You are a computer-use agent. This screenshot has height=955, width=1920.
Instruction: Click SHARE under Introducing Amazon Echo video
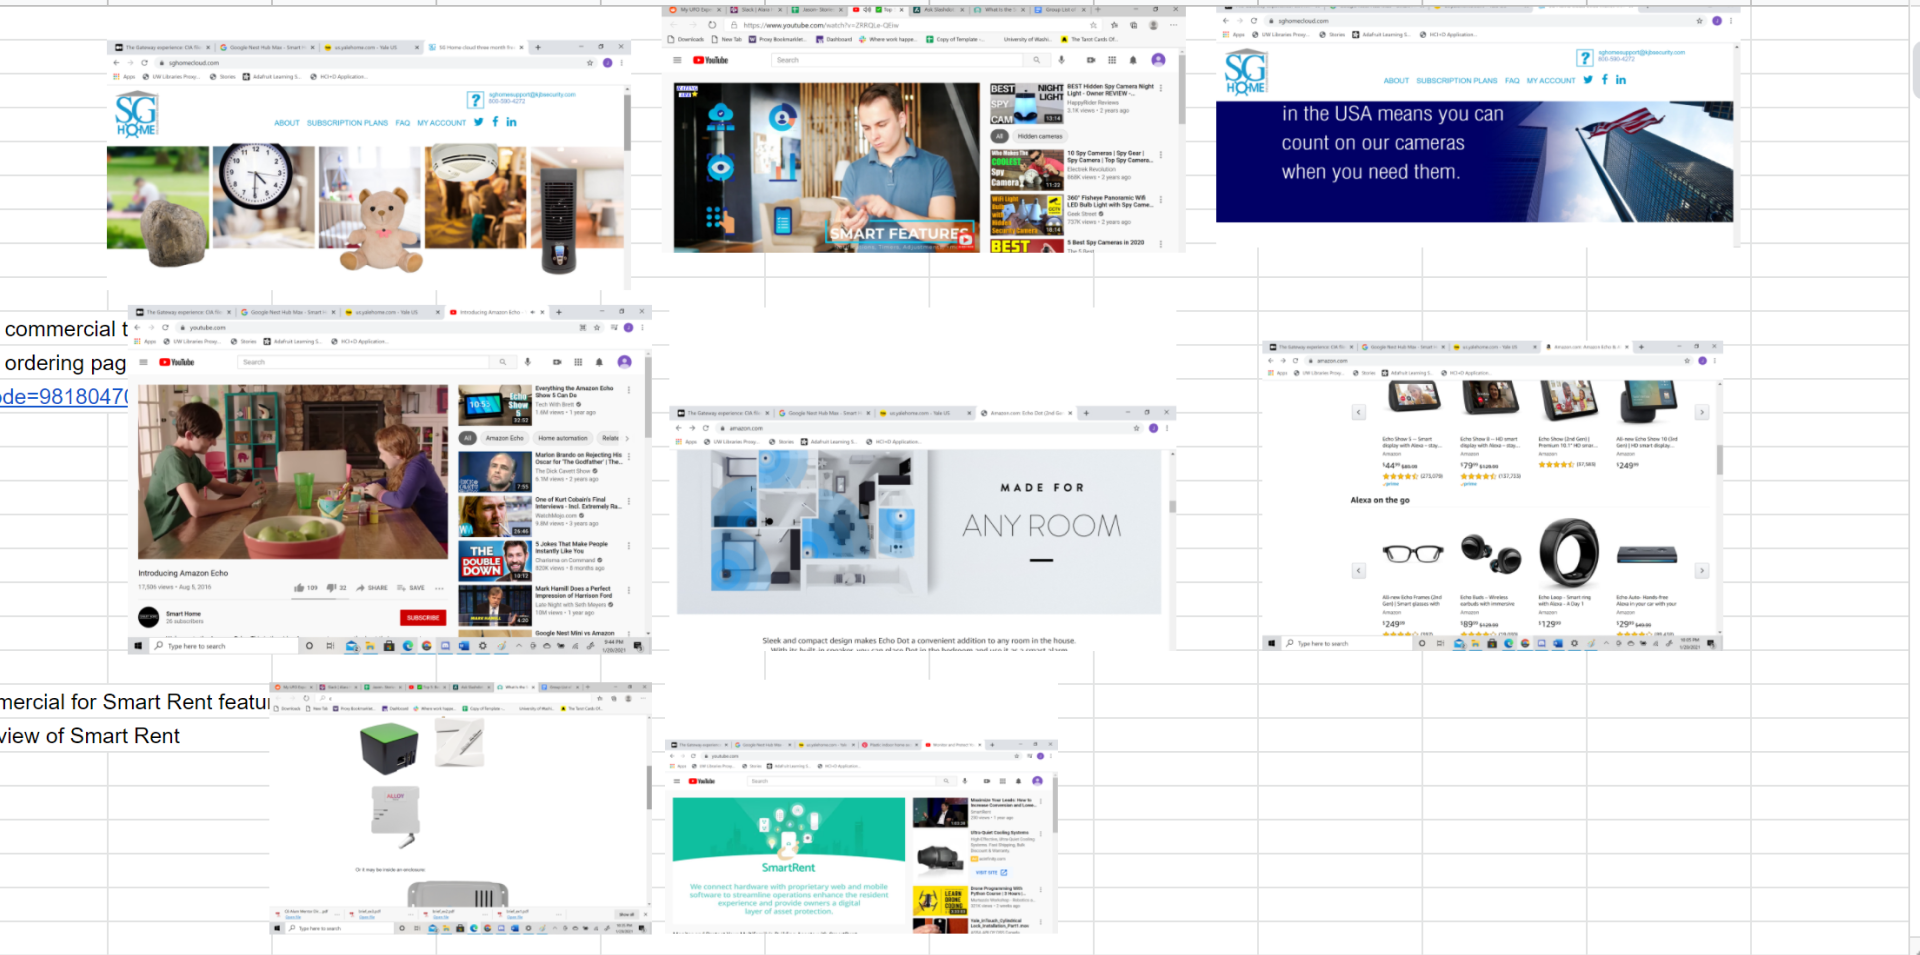pos(372,588)
